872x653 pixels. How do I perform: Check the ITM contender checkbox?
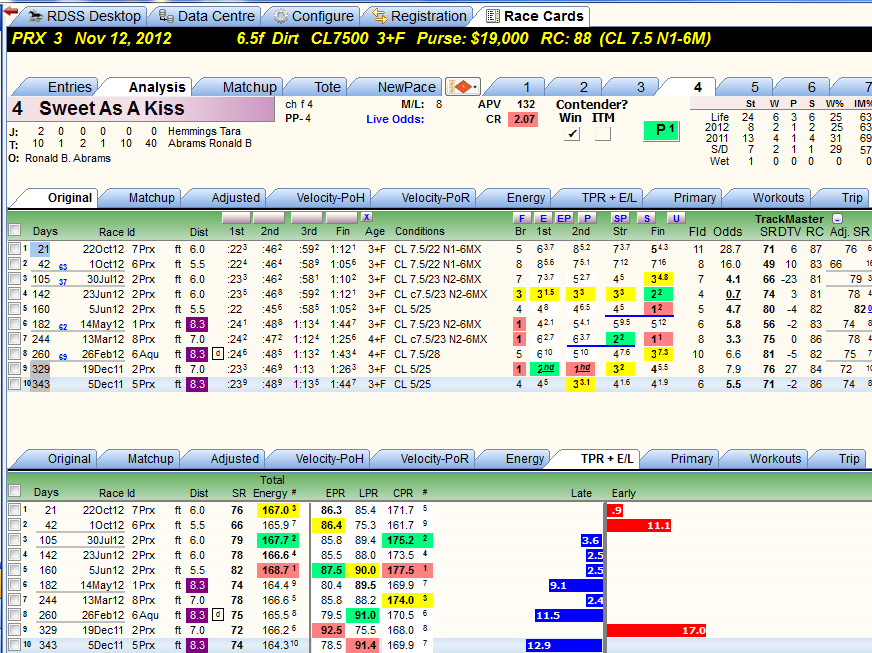[x=603, y=134]
